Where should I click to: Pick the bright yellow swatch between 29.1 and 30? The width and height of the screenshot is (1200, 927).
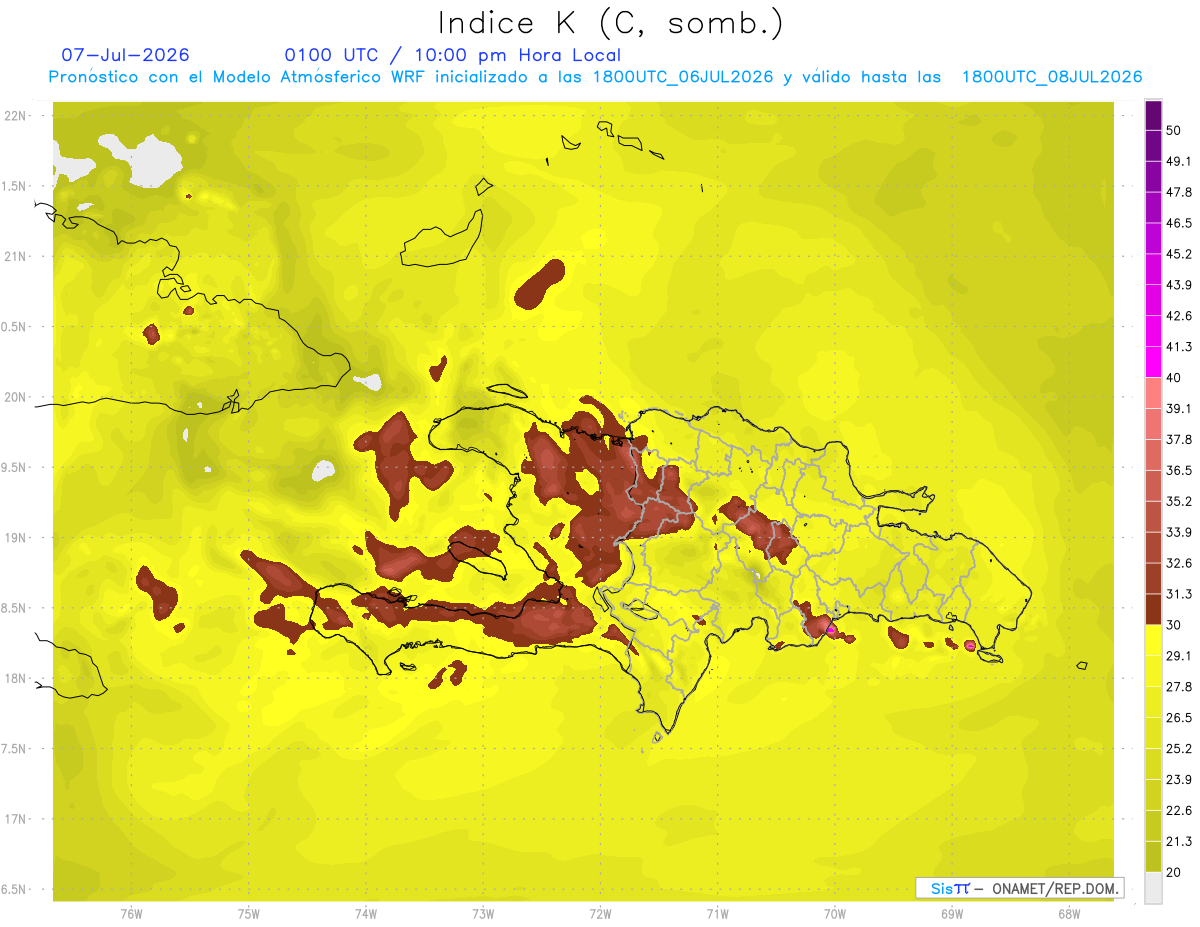tap(1153, 640)
